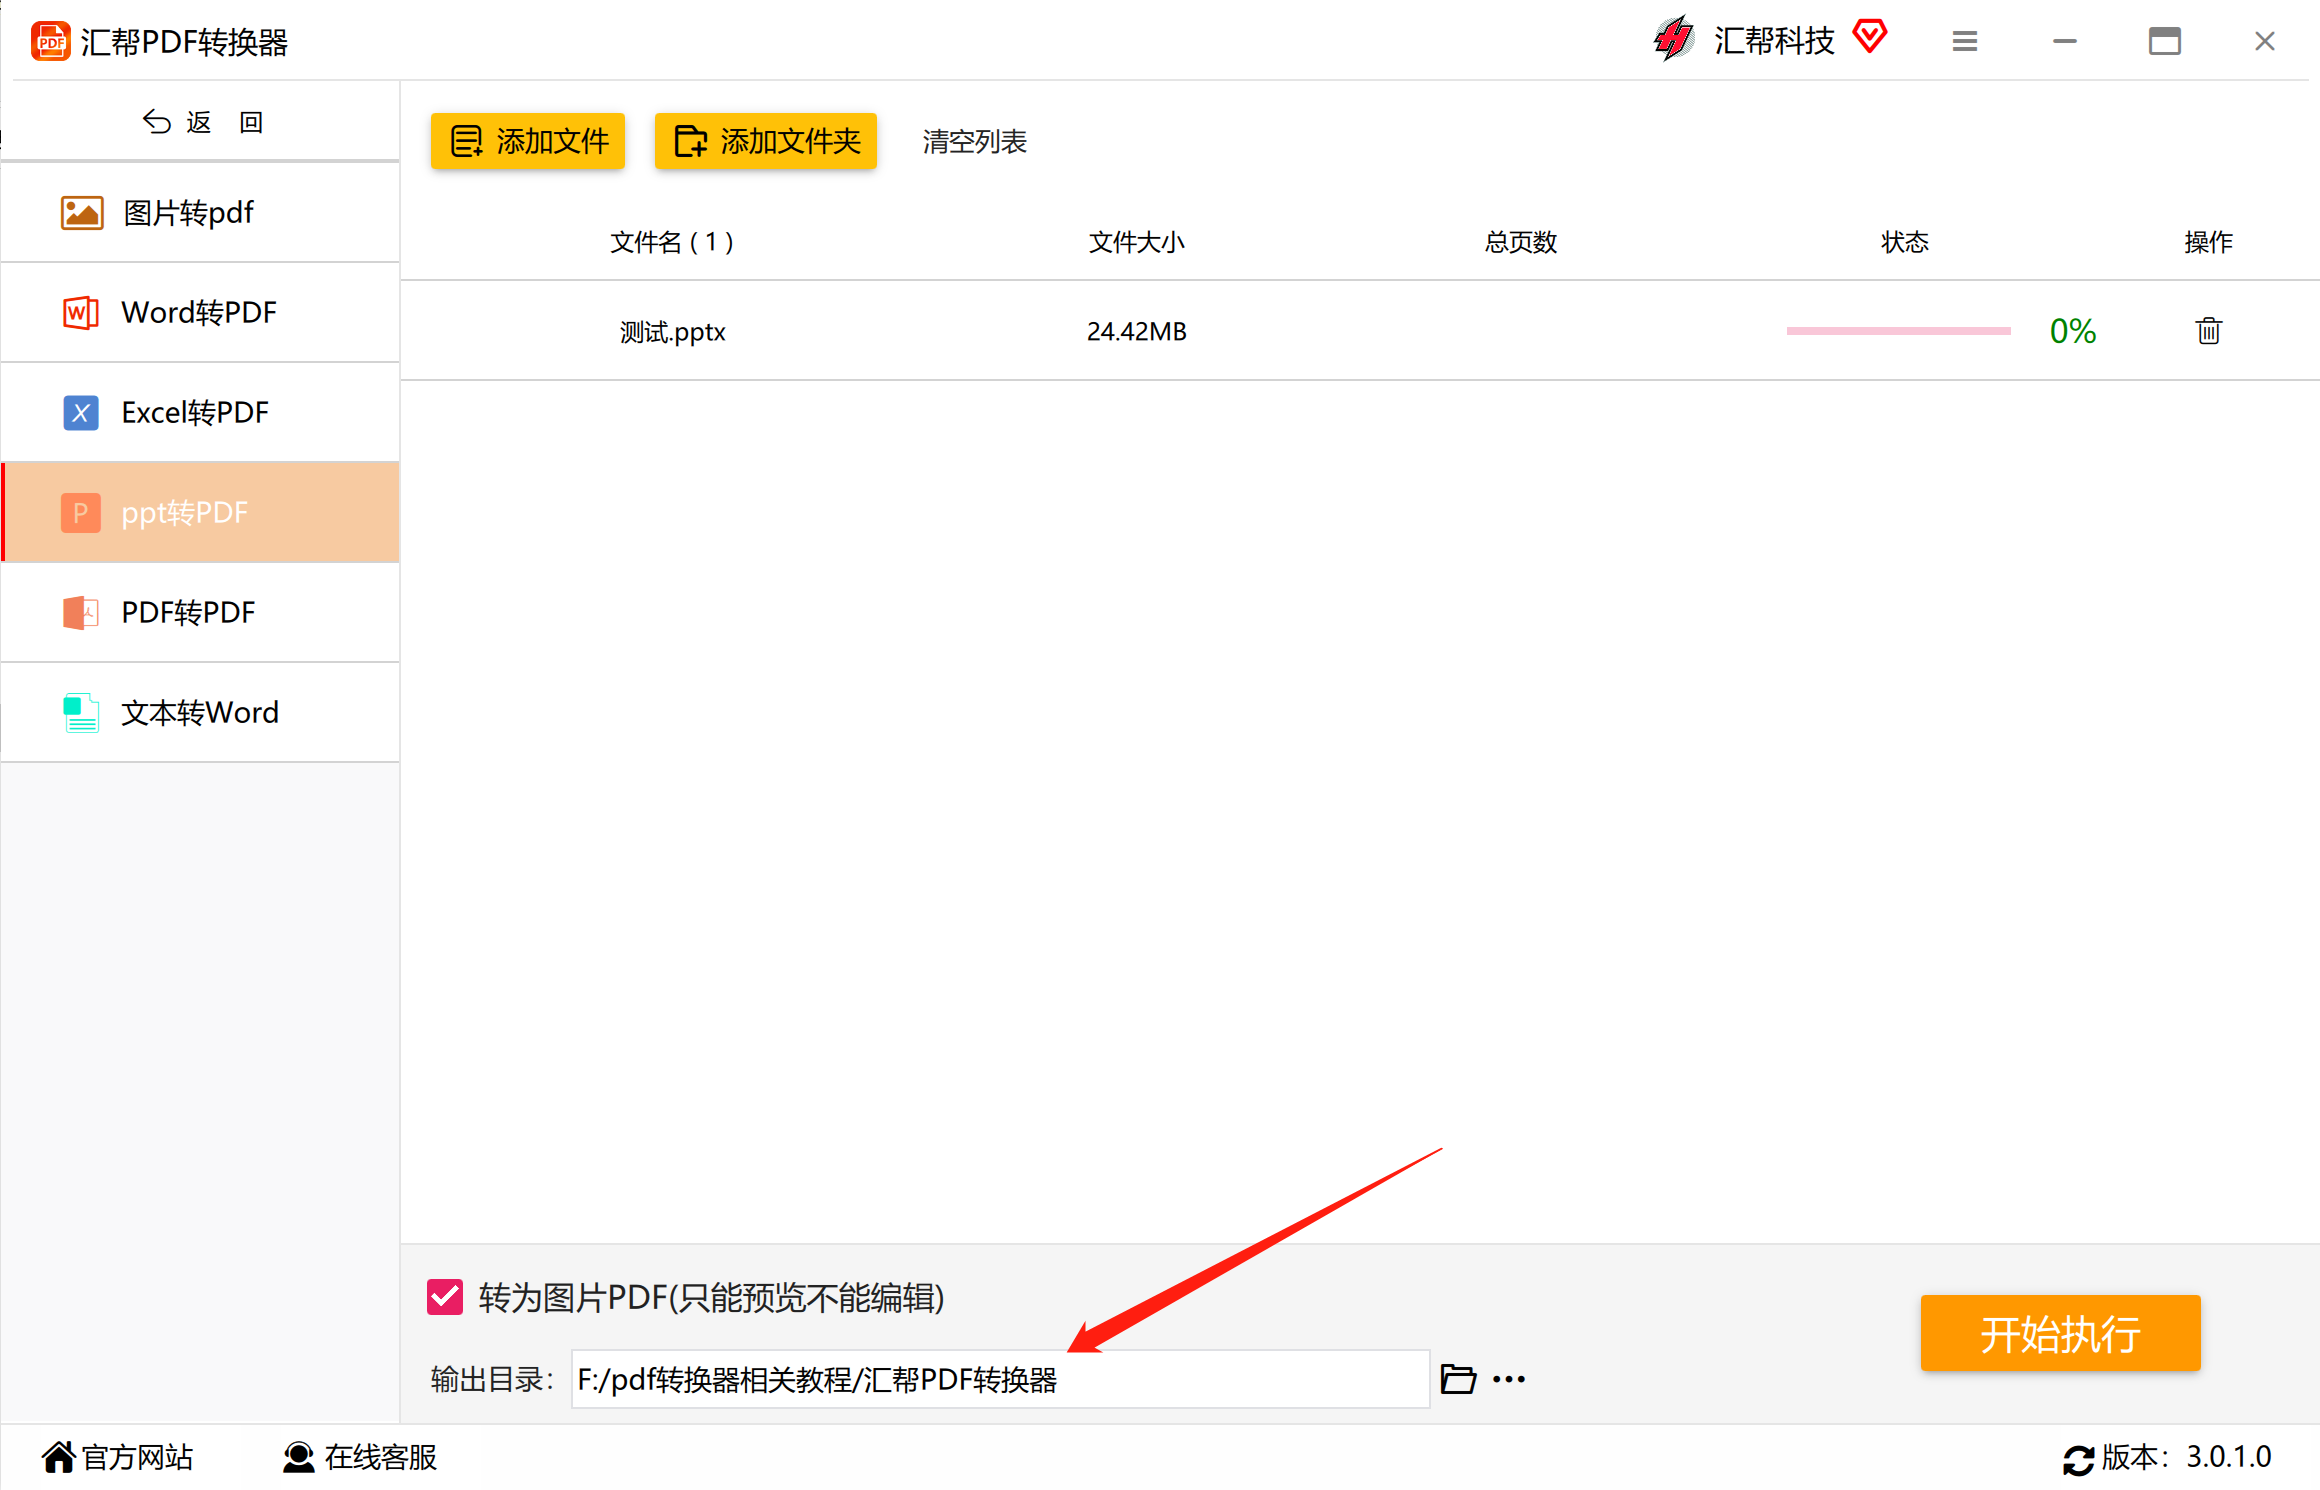Click the 总页数 column header
The width and height of the screenshot is (2320, 1490).
coord(1520,242)
